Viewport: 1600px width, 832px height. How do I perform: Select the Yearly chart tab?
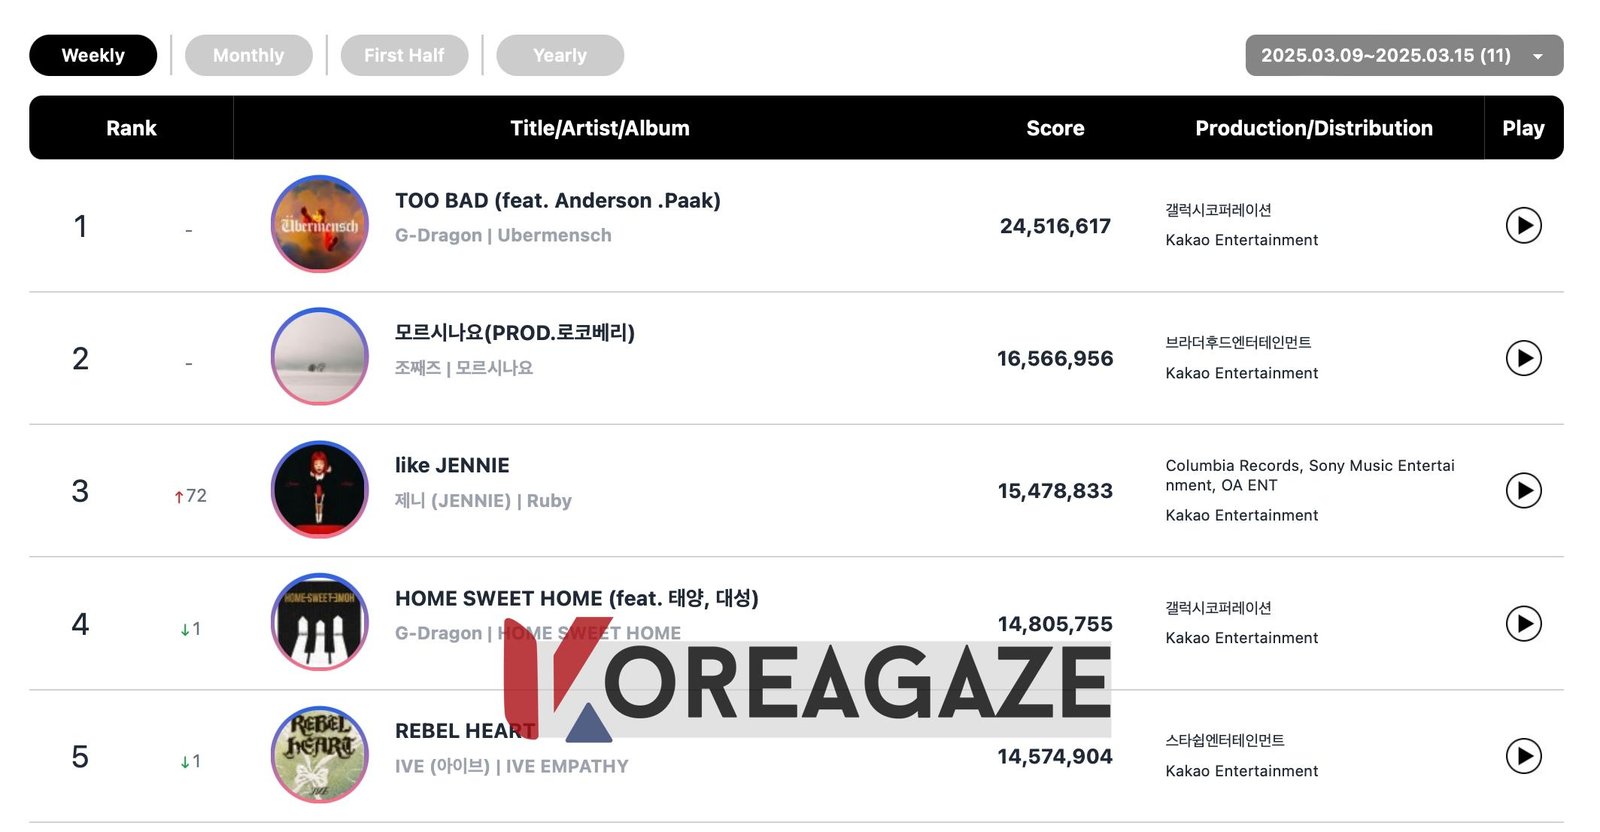point(560,55)
